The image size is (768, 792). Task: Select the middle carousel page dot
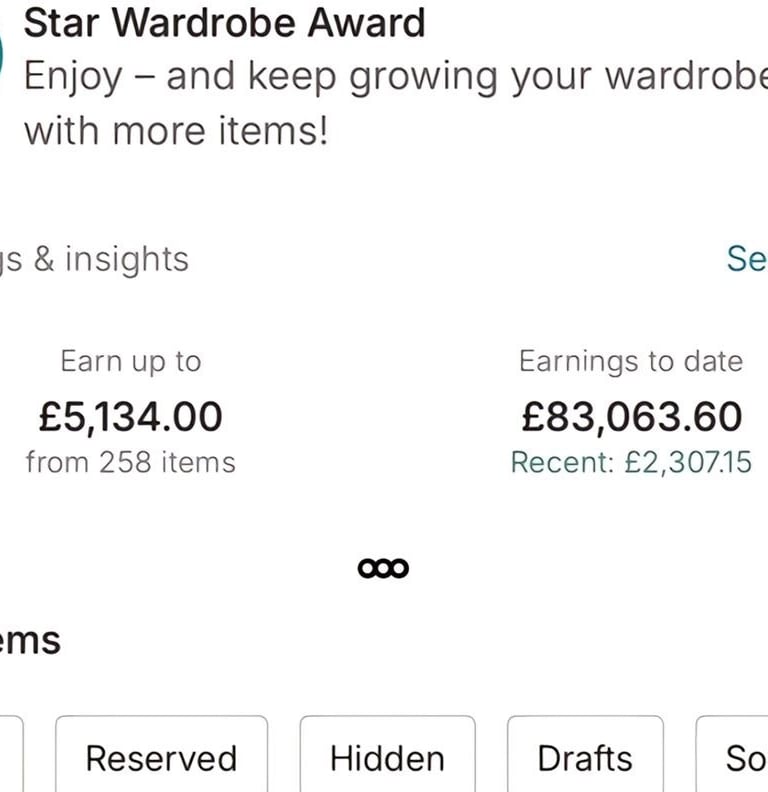[383, 569]
